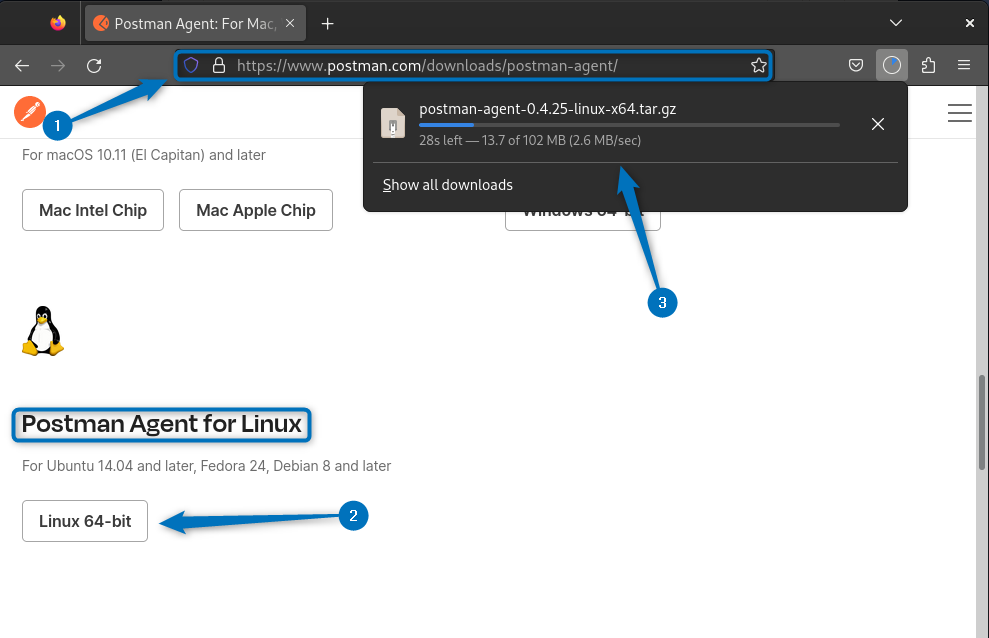Cancel the postman-agent download
Viewport: 989px width, 638px height.
877,124
